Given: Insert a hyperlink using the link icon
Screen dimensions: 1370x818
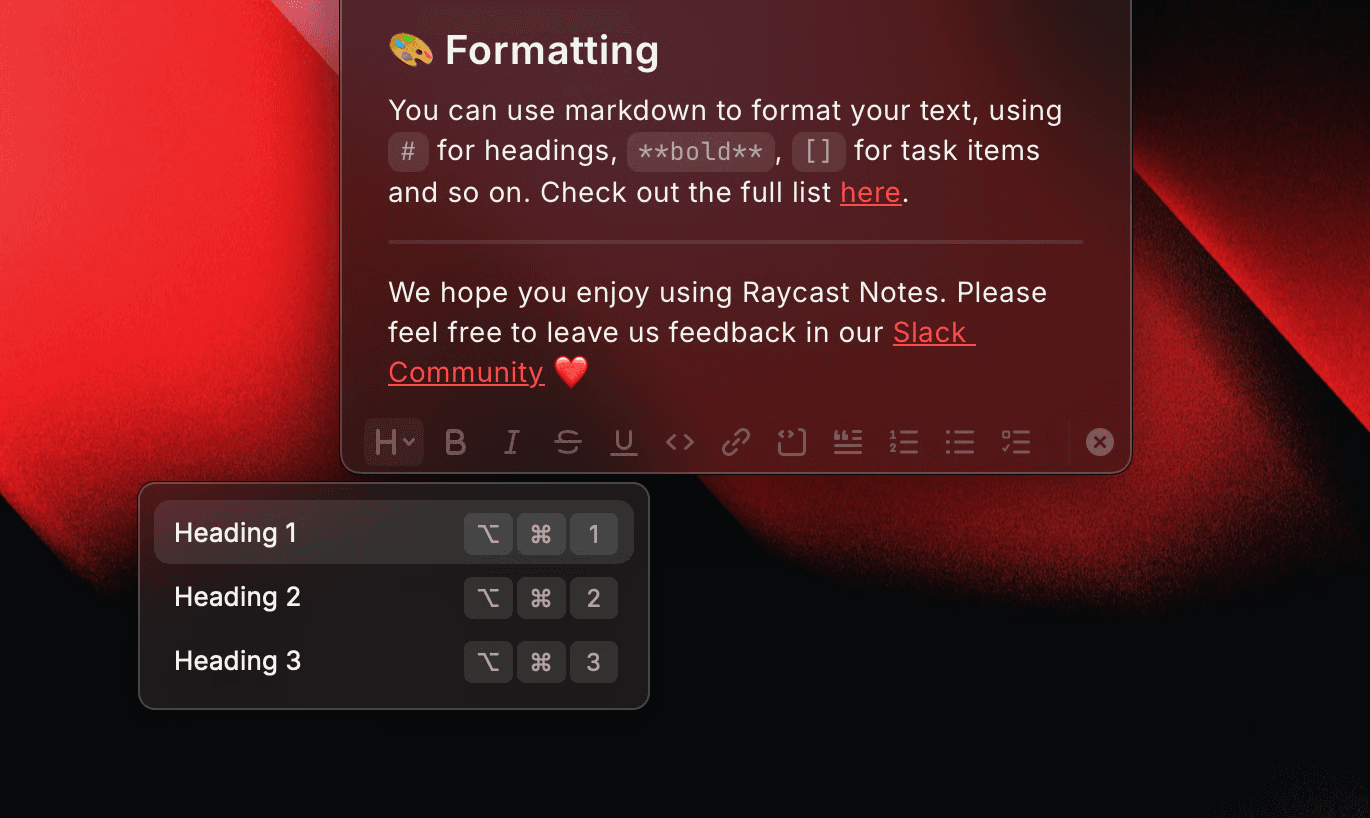Looking at the screenshot, I should point(735,442).
